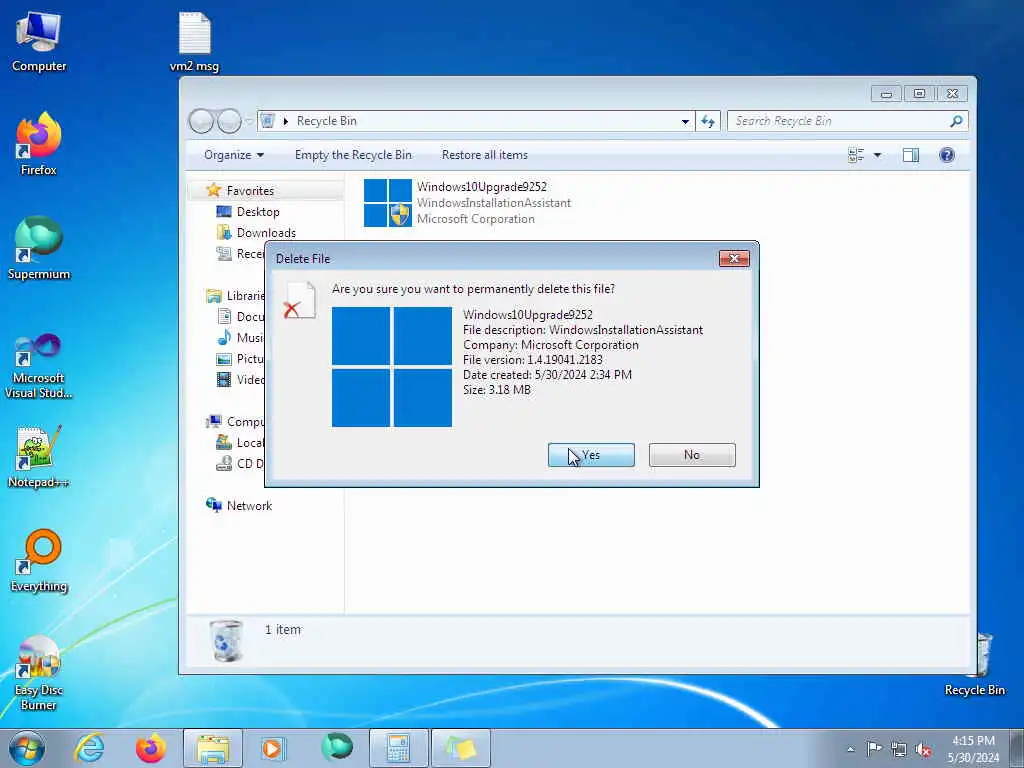
Task: Click Recycle Bin in the address bar
Action: (x=327, y=121)
